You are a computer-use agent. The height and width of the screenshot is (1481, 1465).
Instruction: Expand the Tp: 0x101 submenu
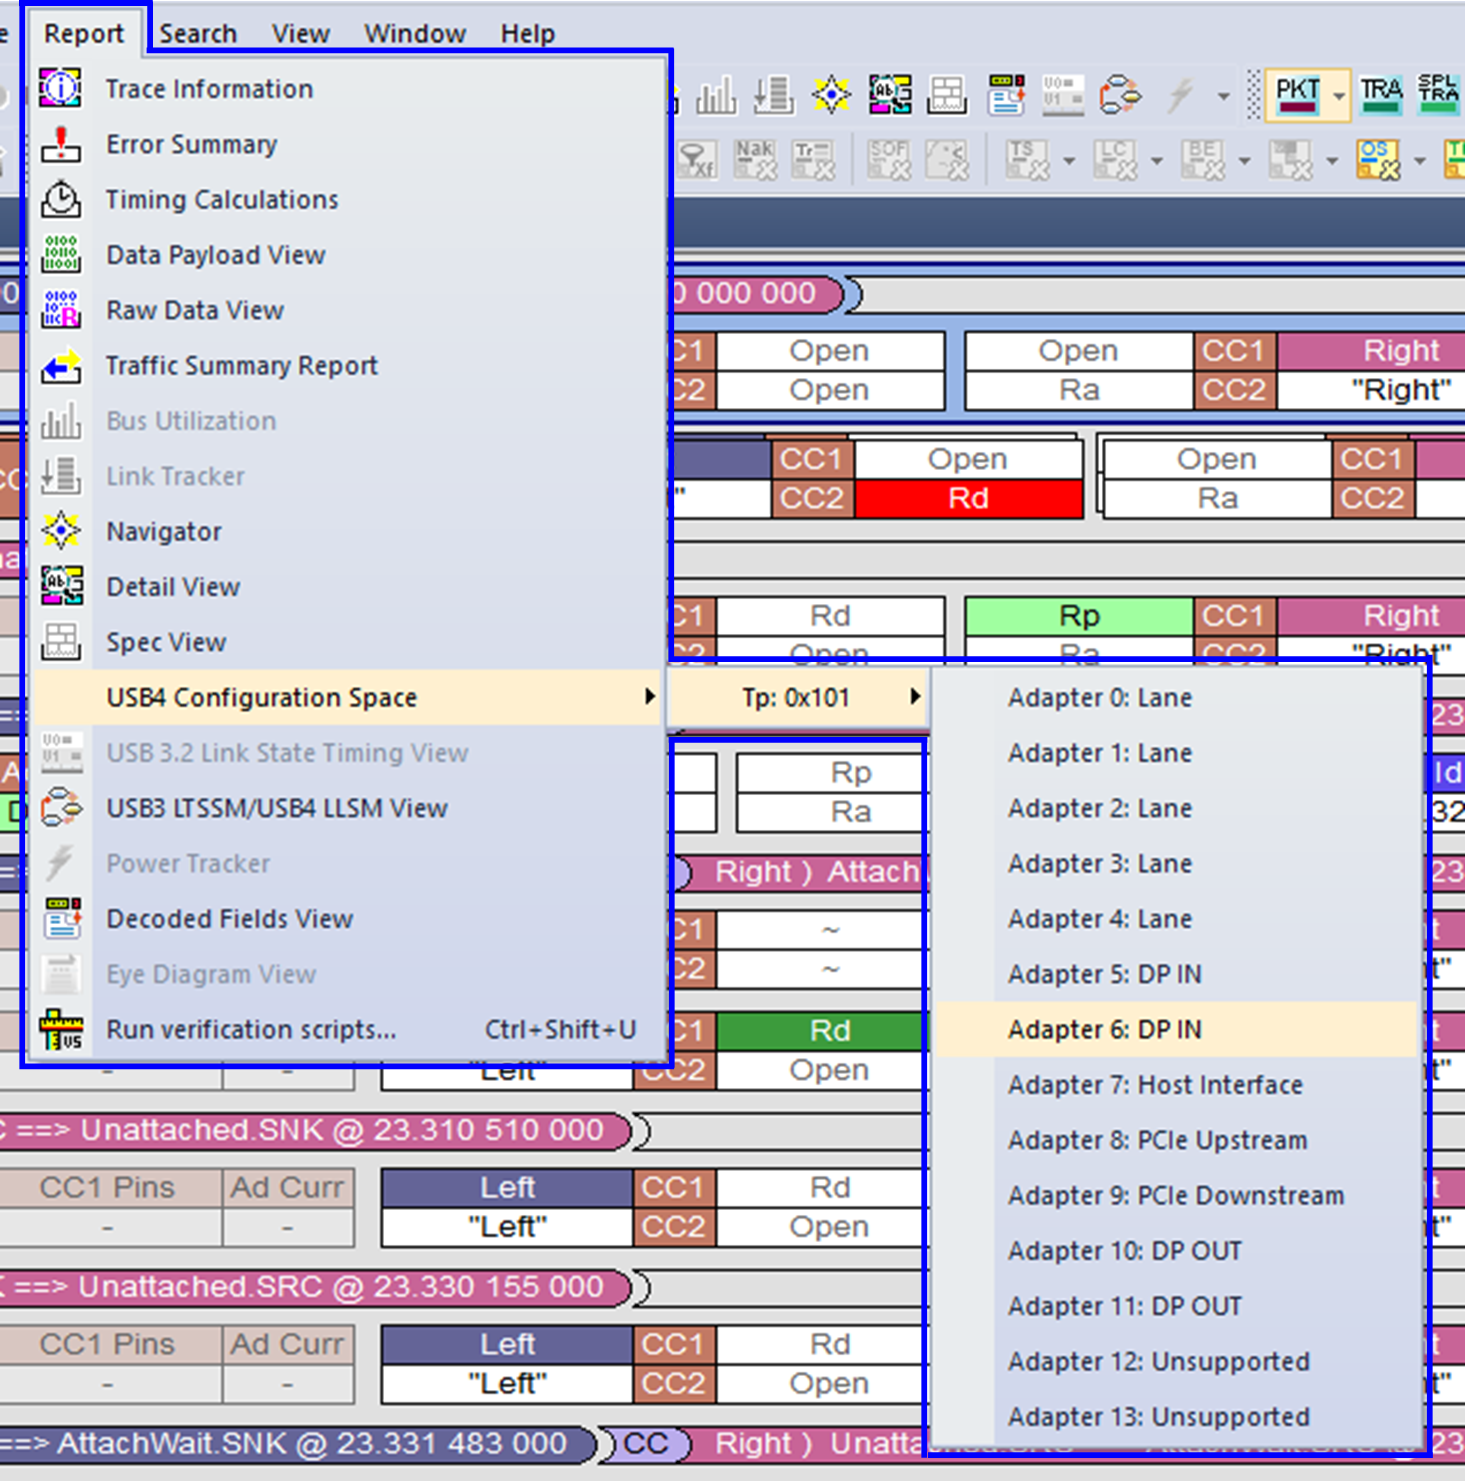(x=799, y=697)
